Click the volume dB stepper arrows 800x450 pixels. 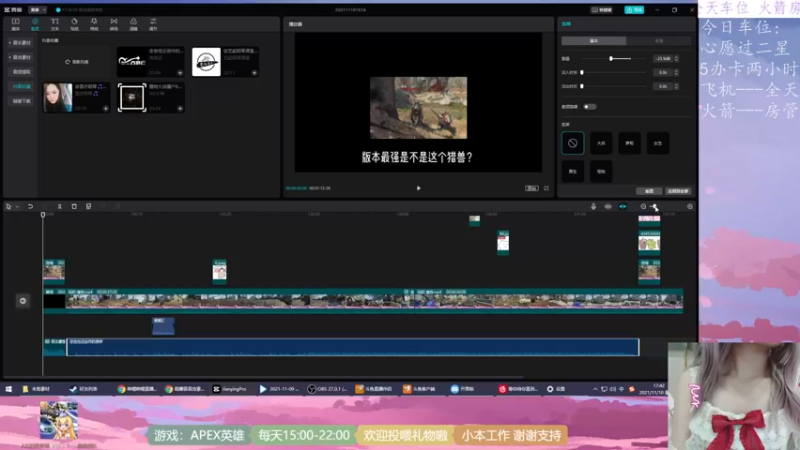[677, 59]
